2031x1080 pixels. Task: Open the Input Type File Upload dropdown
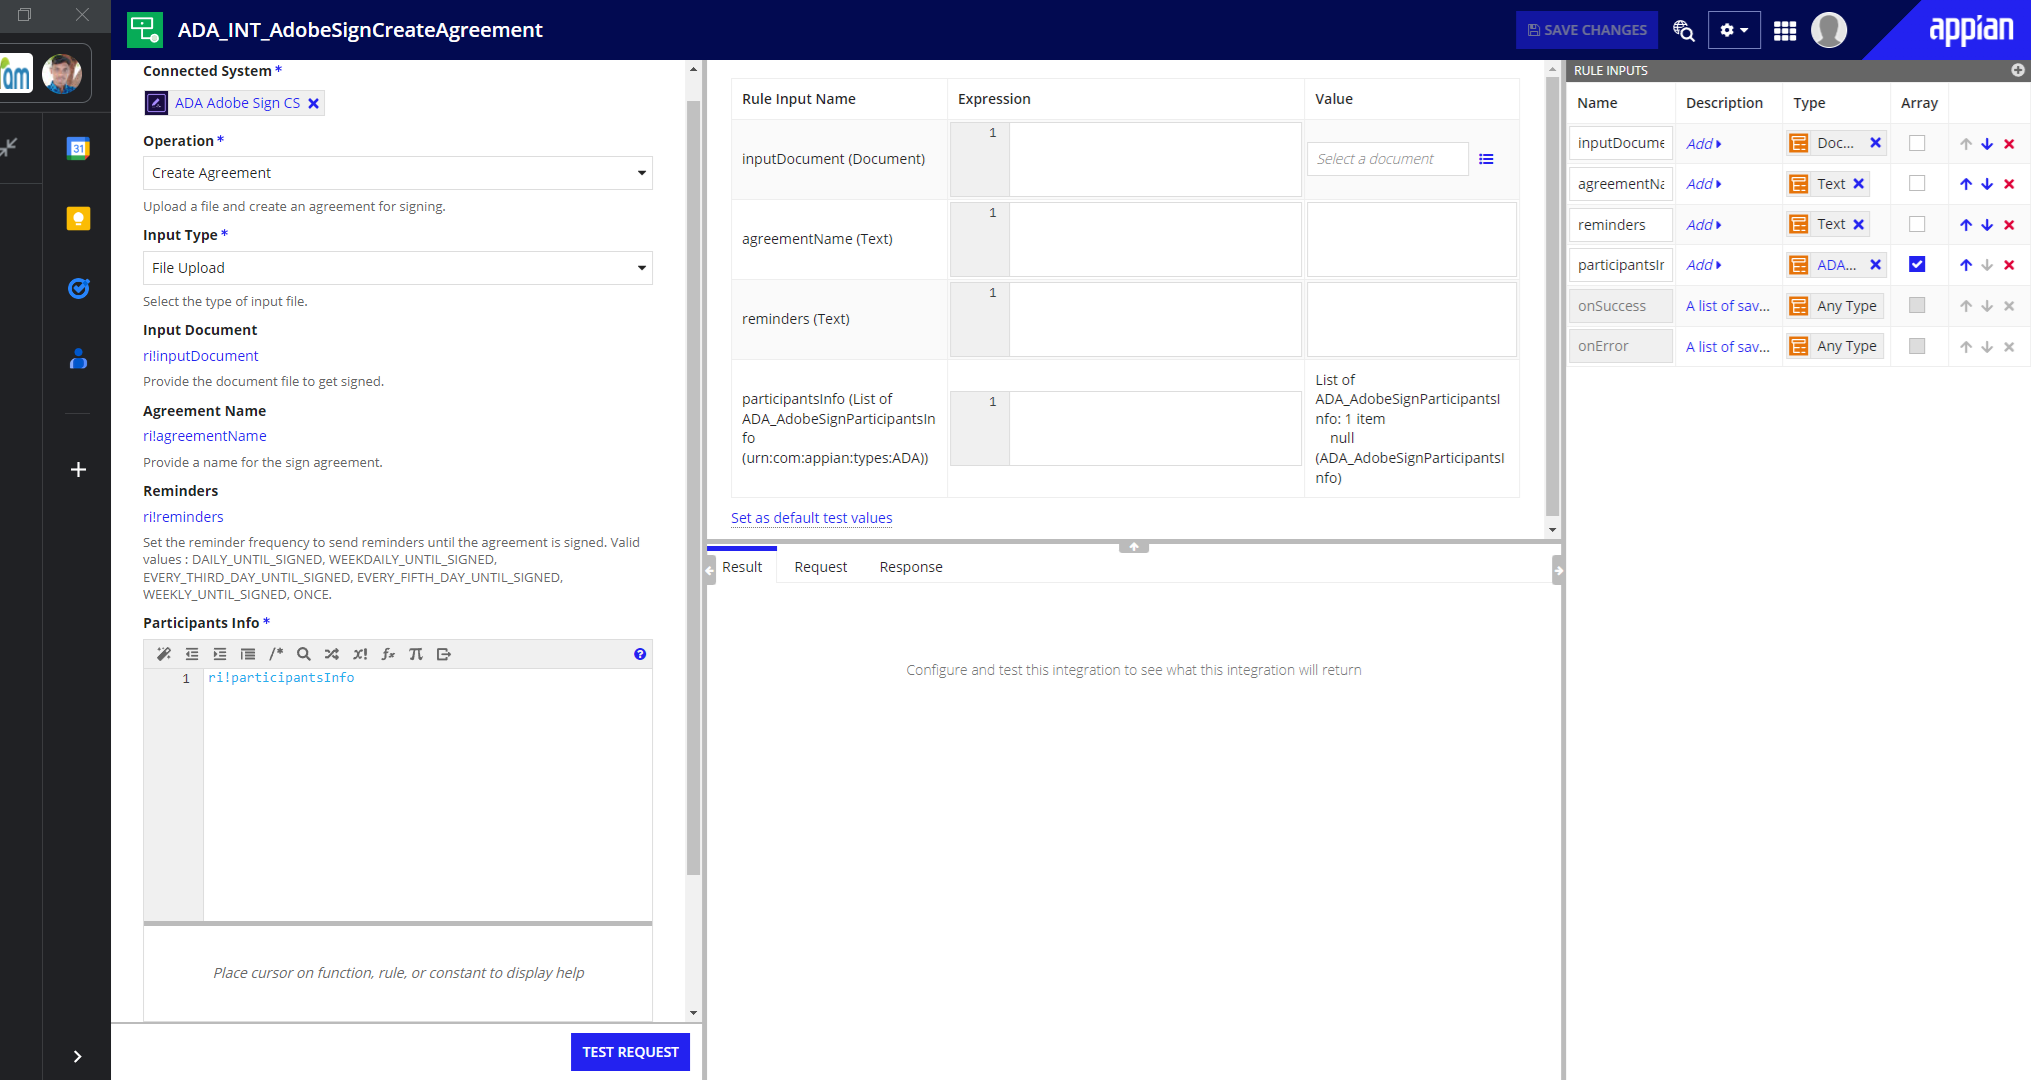click(x=397, y=268)
